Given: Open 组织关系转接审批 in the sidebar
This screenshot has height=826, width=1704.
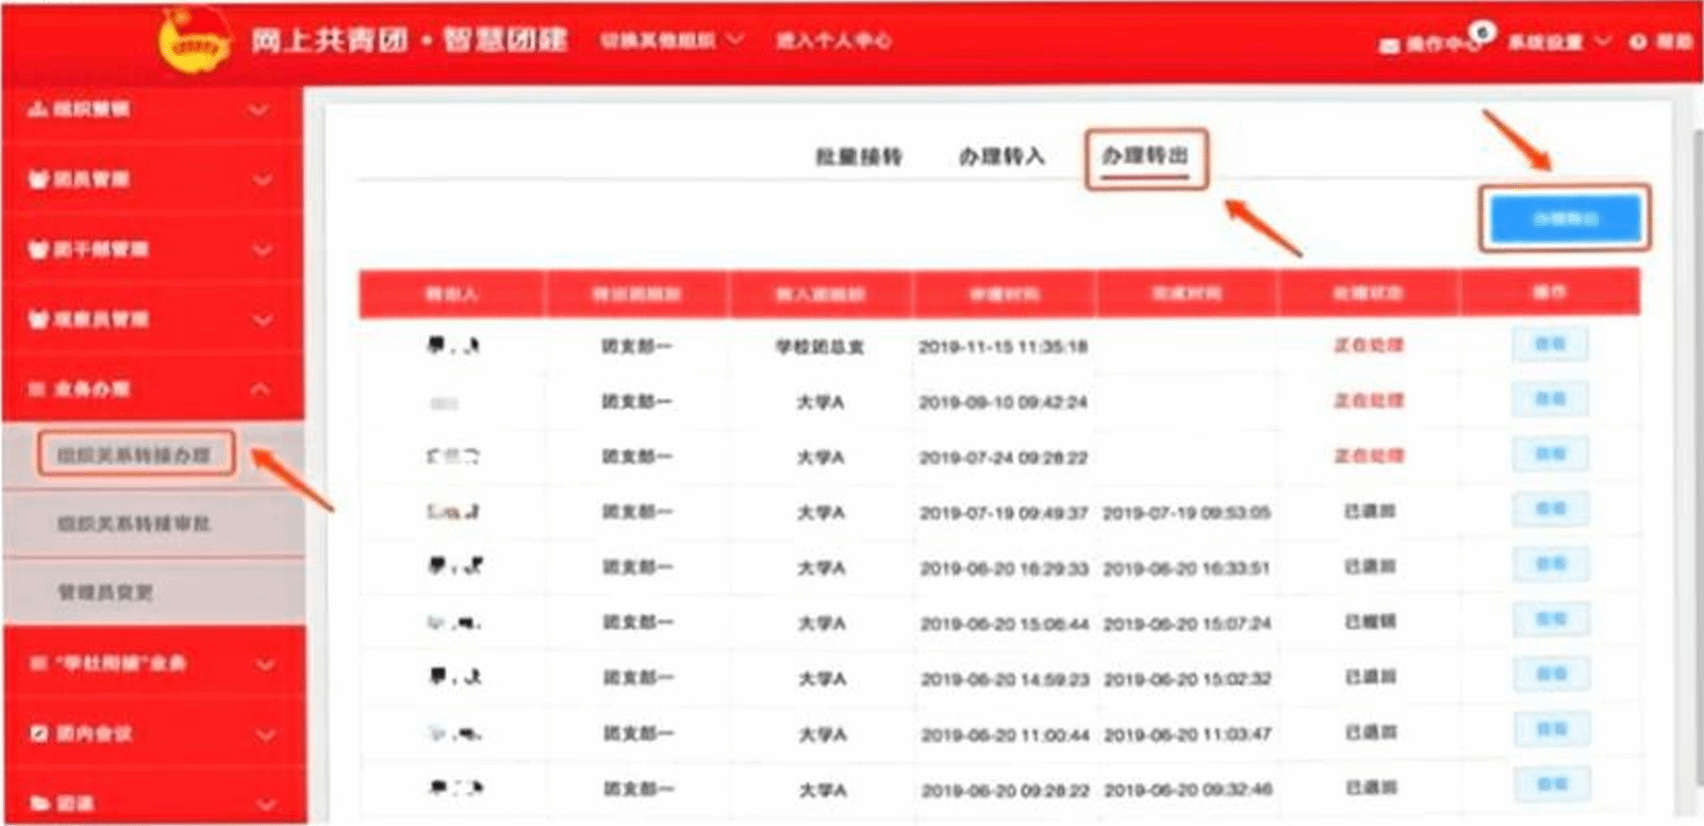Looking at the screenshot, I should (x=133, y=524).
